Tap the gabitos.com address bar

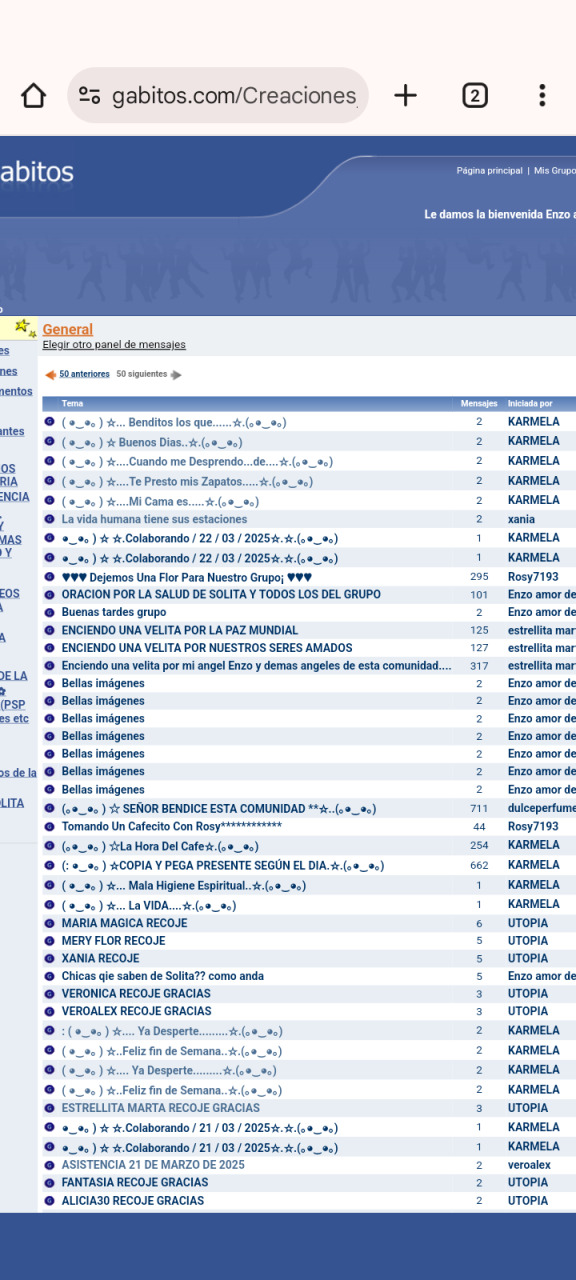[218, 96]
